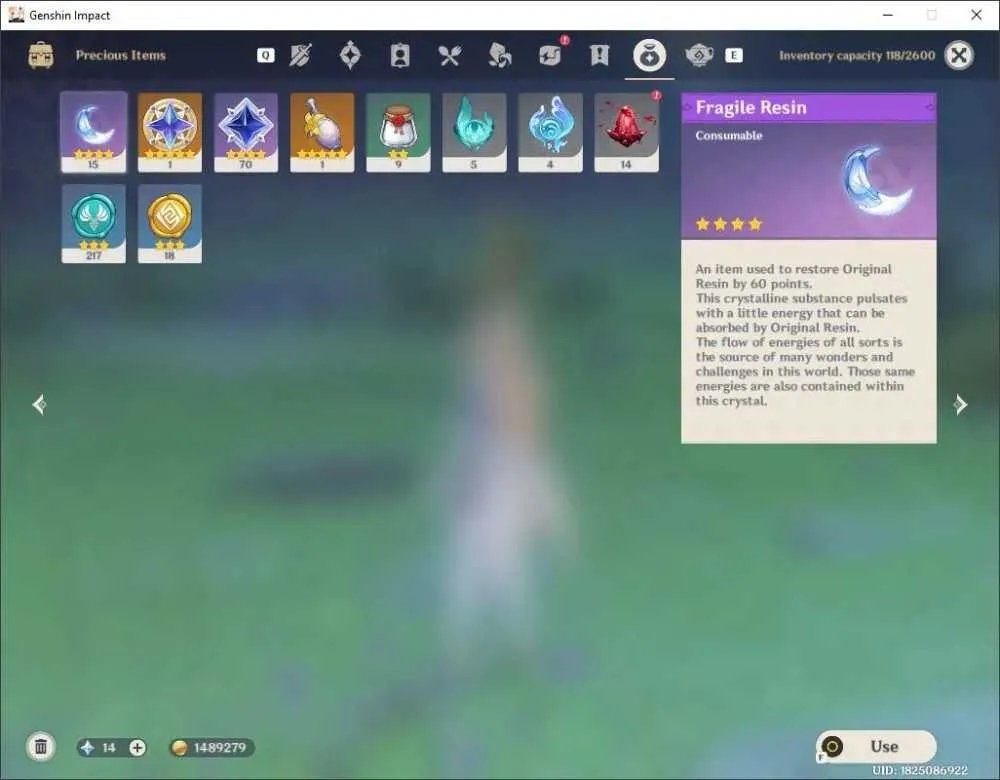The image size is (1000, 780).
Task: Select the Masterless Starglitter item in the gold ring
Action: coord(170,132)
